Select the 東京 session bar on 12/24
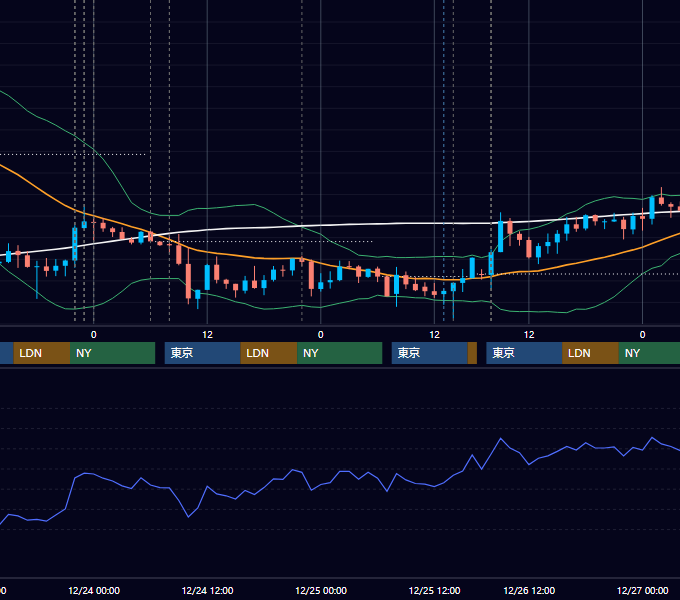680x600 pixels. (203, 353)
